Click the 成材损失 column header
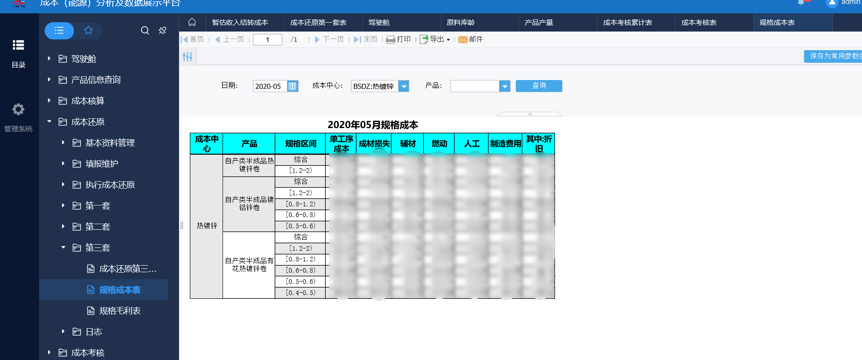This screenshot has height=360, width=862. 374,143
